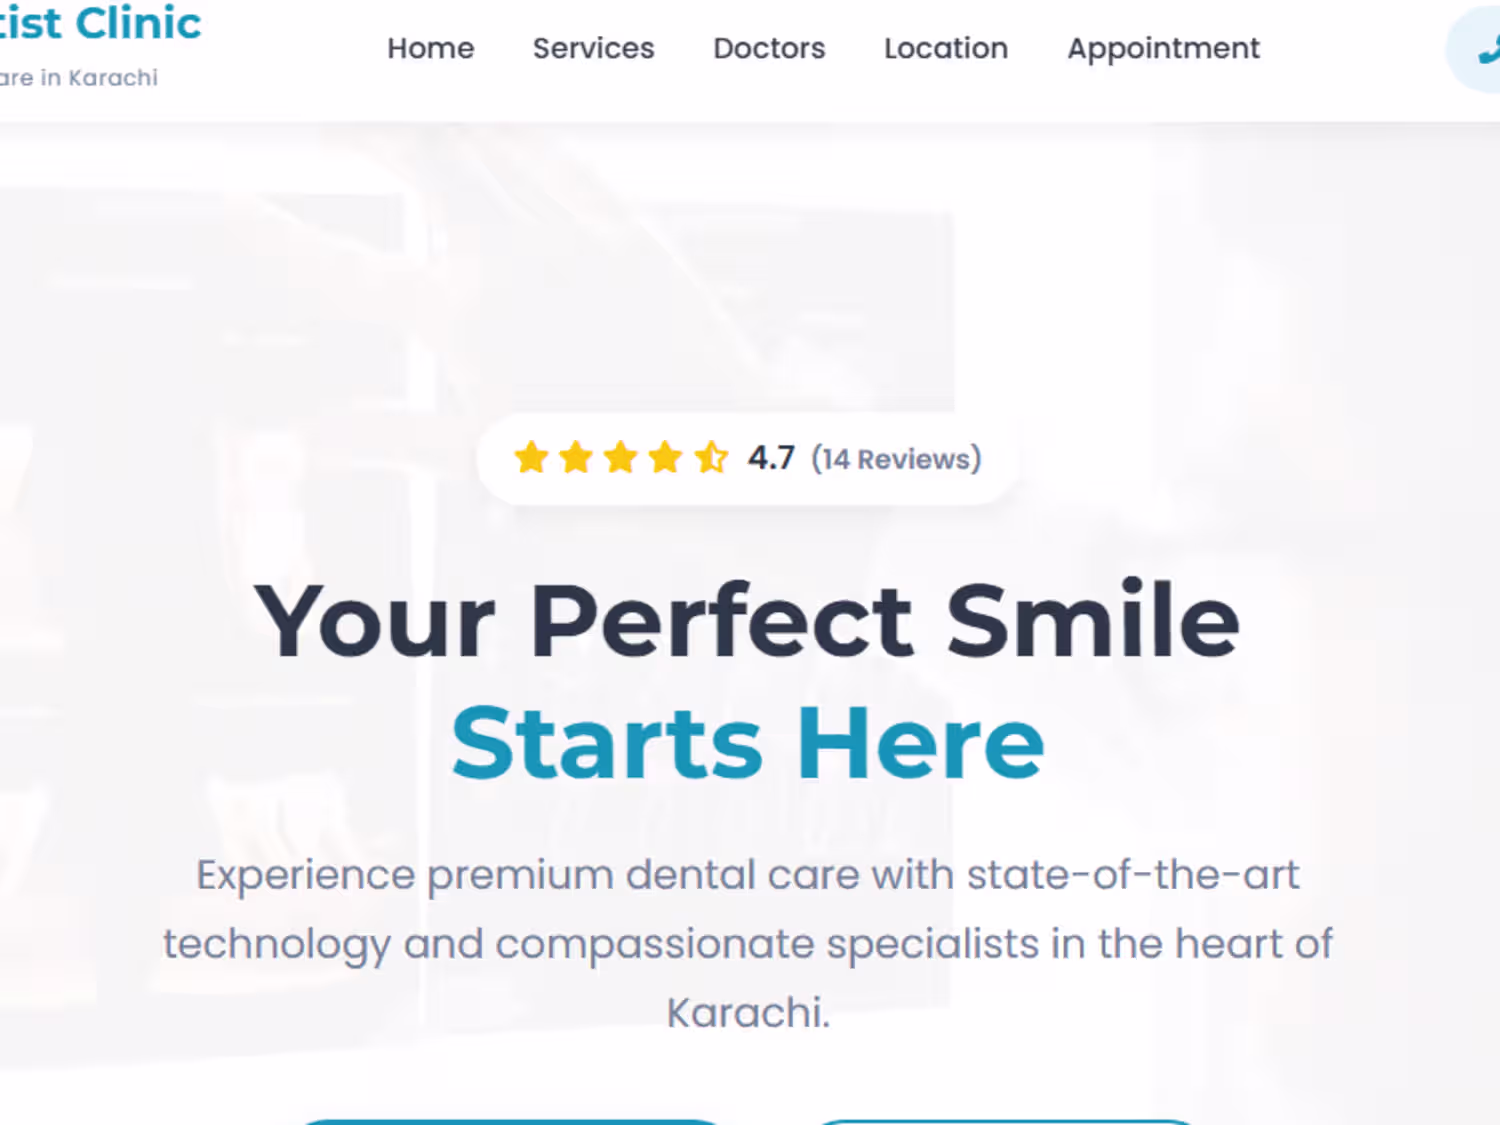1500x1125 pixels.
Task: Click the fourth gold rating star
Action: pos(665,457)
